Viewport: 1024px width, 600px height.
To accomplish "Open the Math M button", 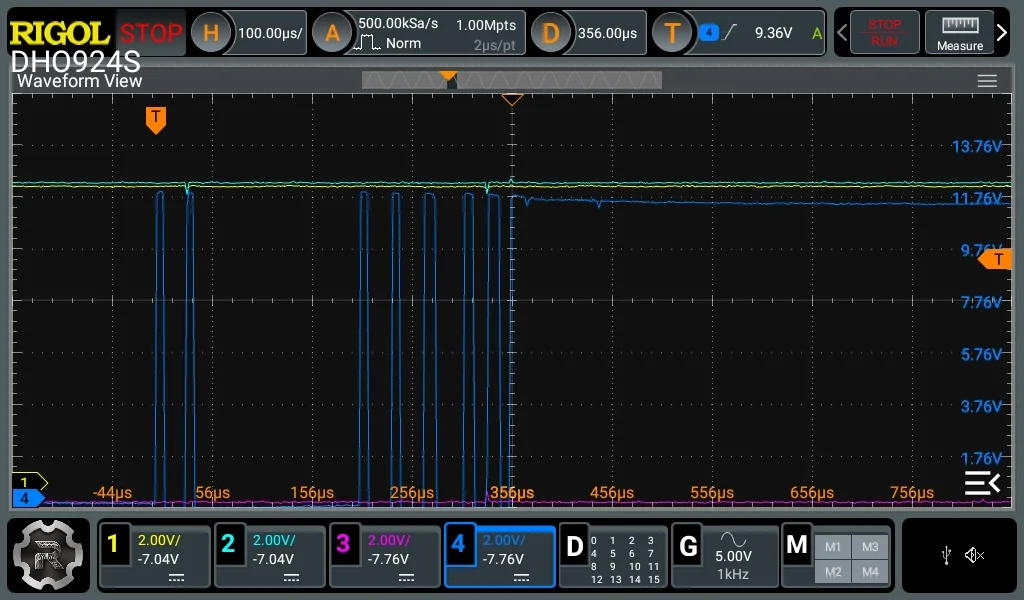I will coord(797,545).
